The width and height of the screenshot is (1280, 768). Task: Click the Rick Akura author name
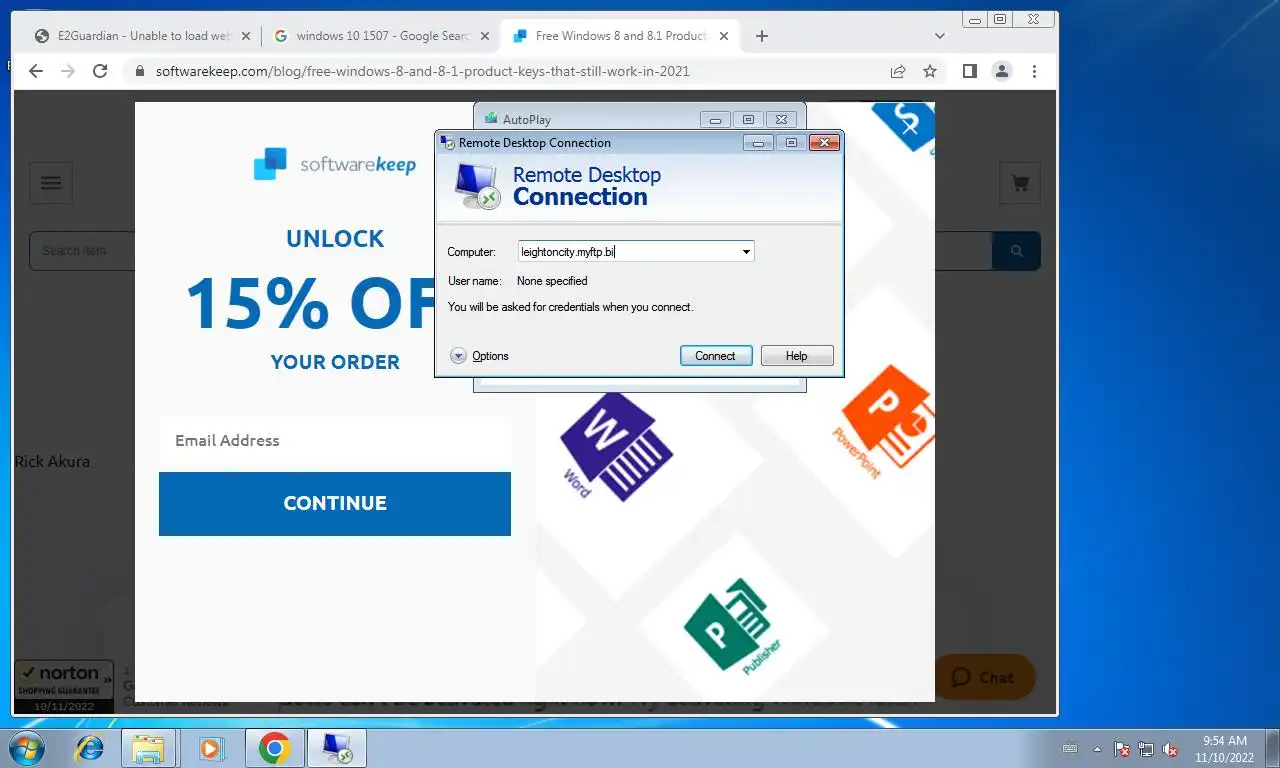(x=52, y=462)
